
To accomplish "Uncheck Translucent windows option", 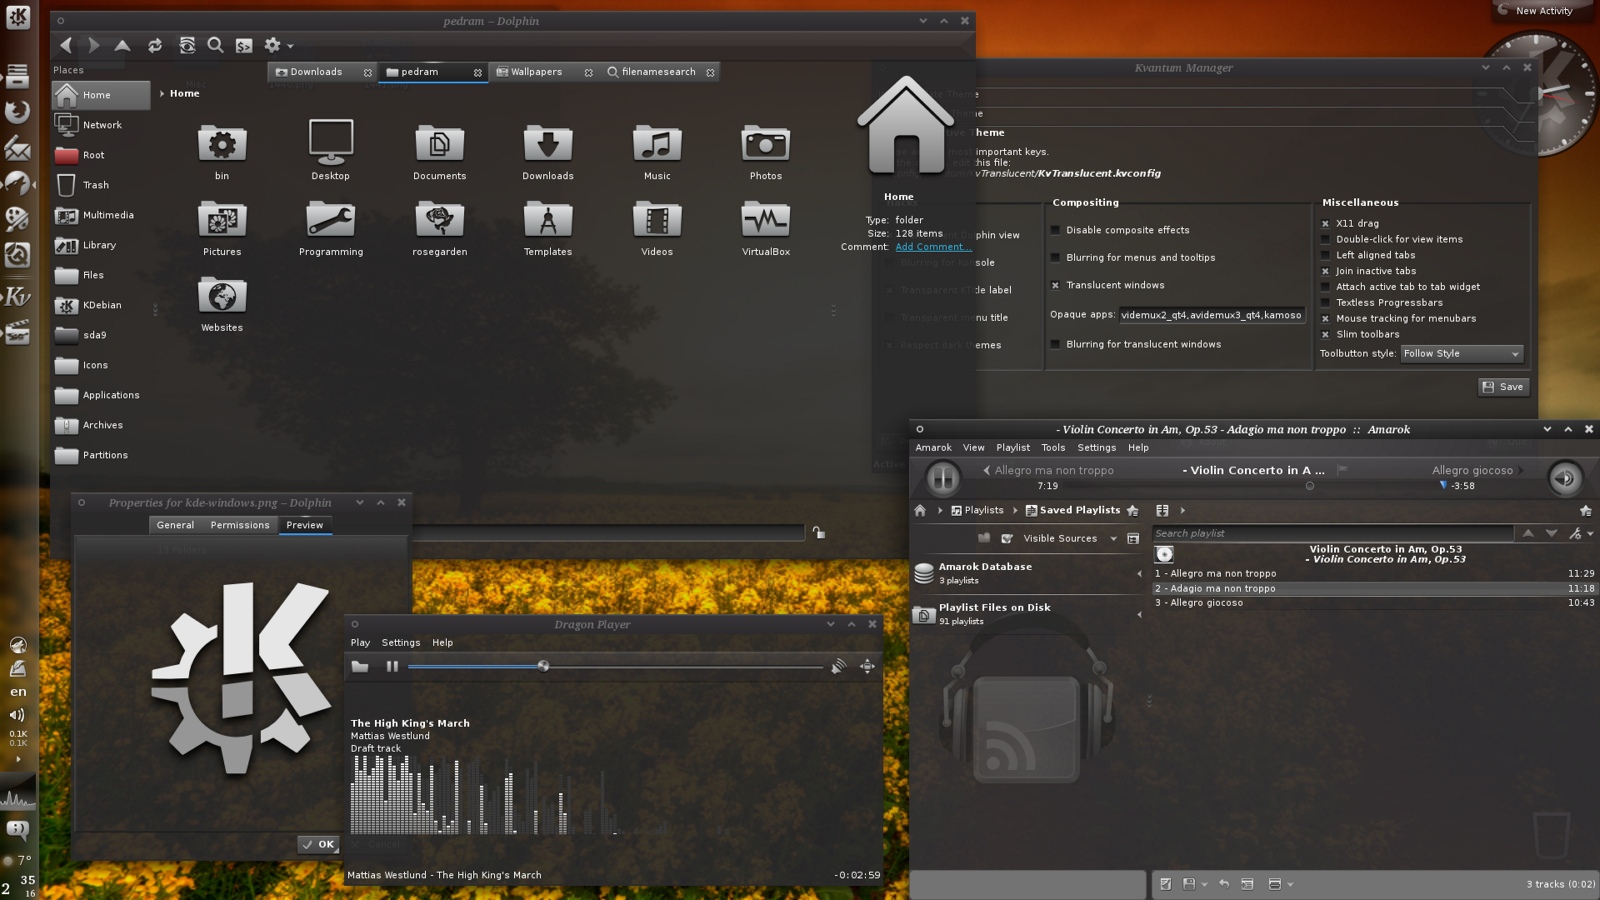I will [1055, 285].
